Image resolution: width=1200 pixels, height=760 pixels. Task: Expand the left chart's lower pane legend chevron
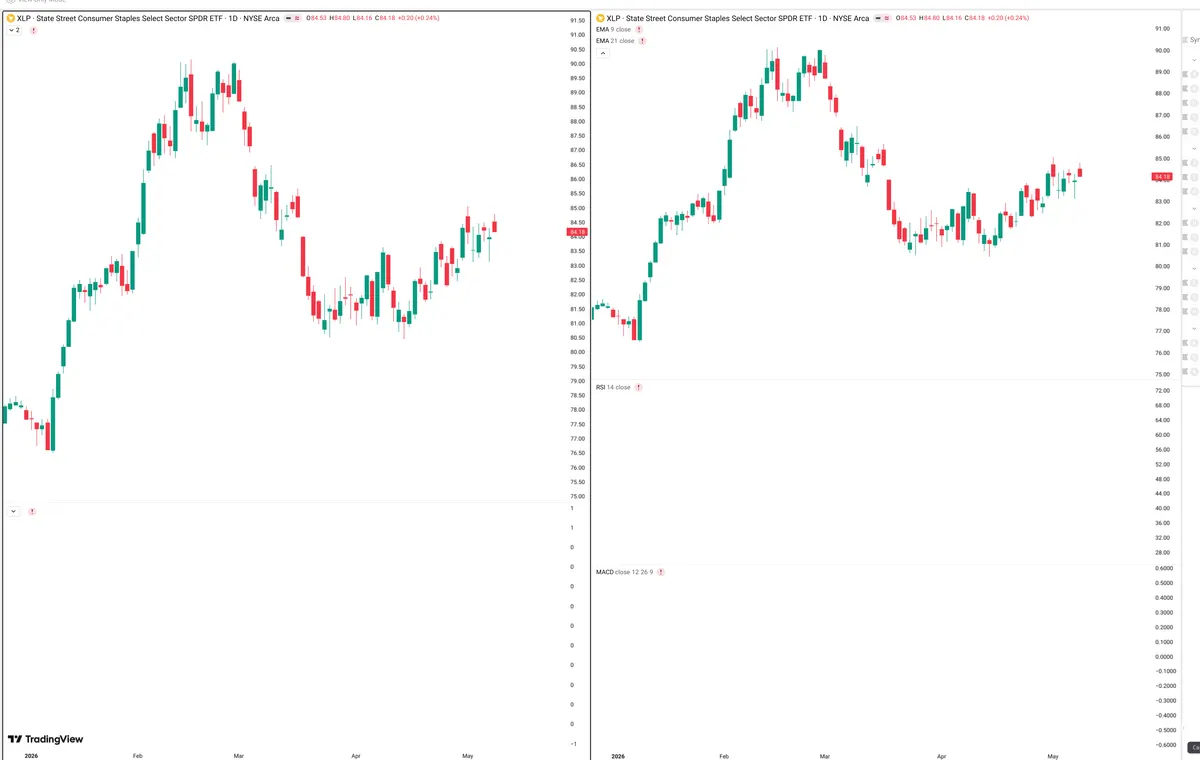tap(13, 511)
